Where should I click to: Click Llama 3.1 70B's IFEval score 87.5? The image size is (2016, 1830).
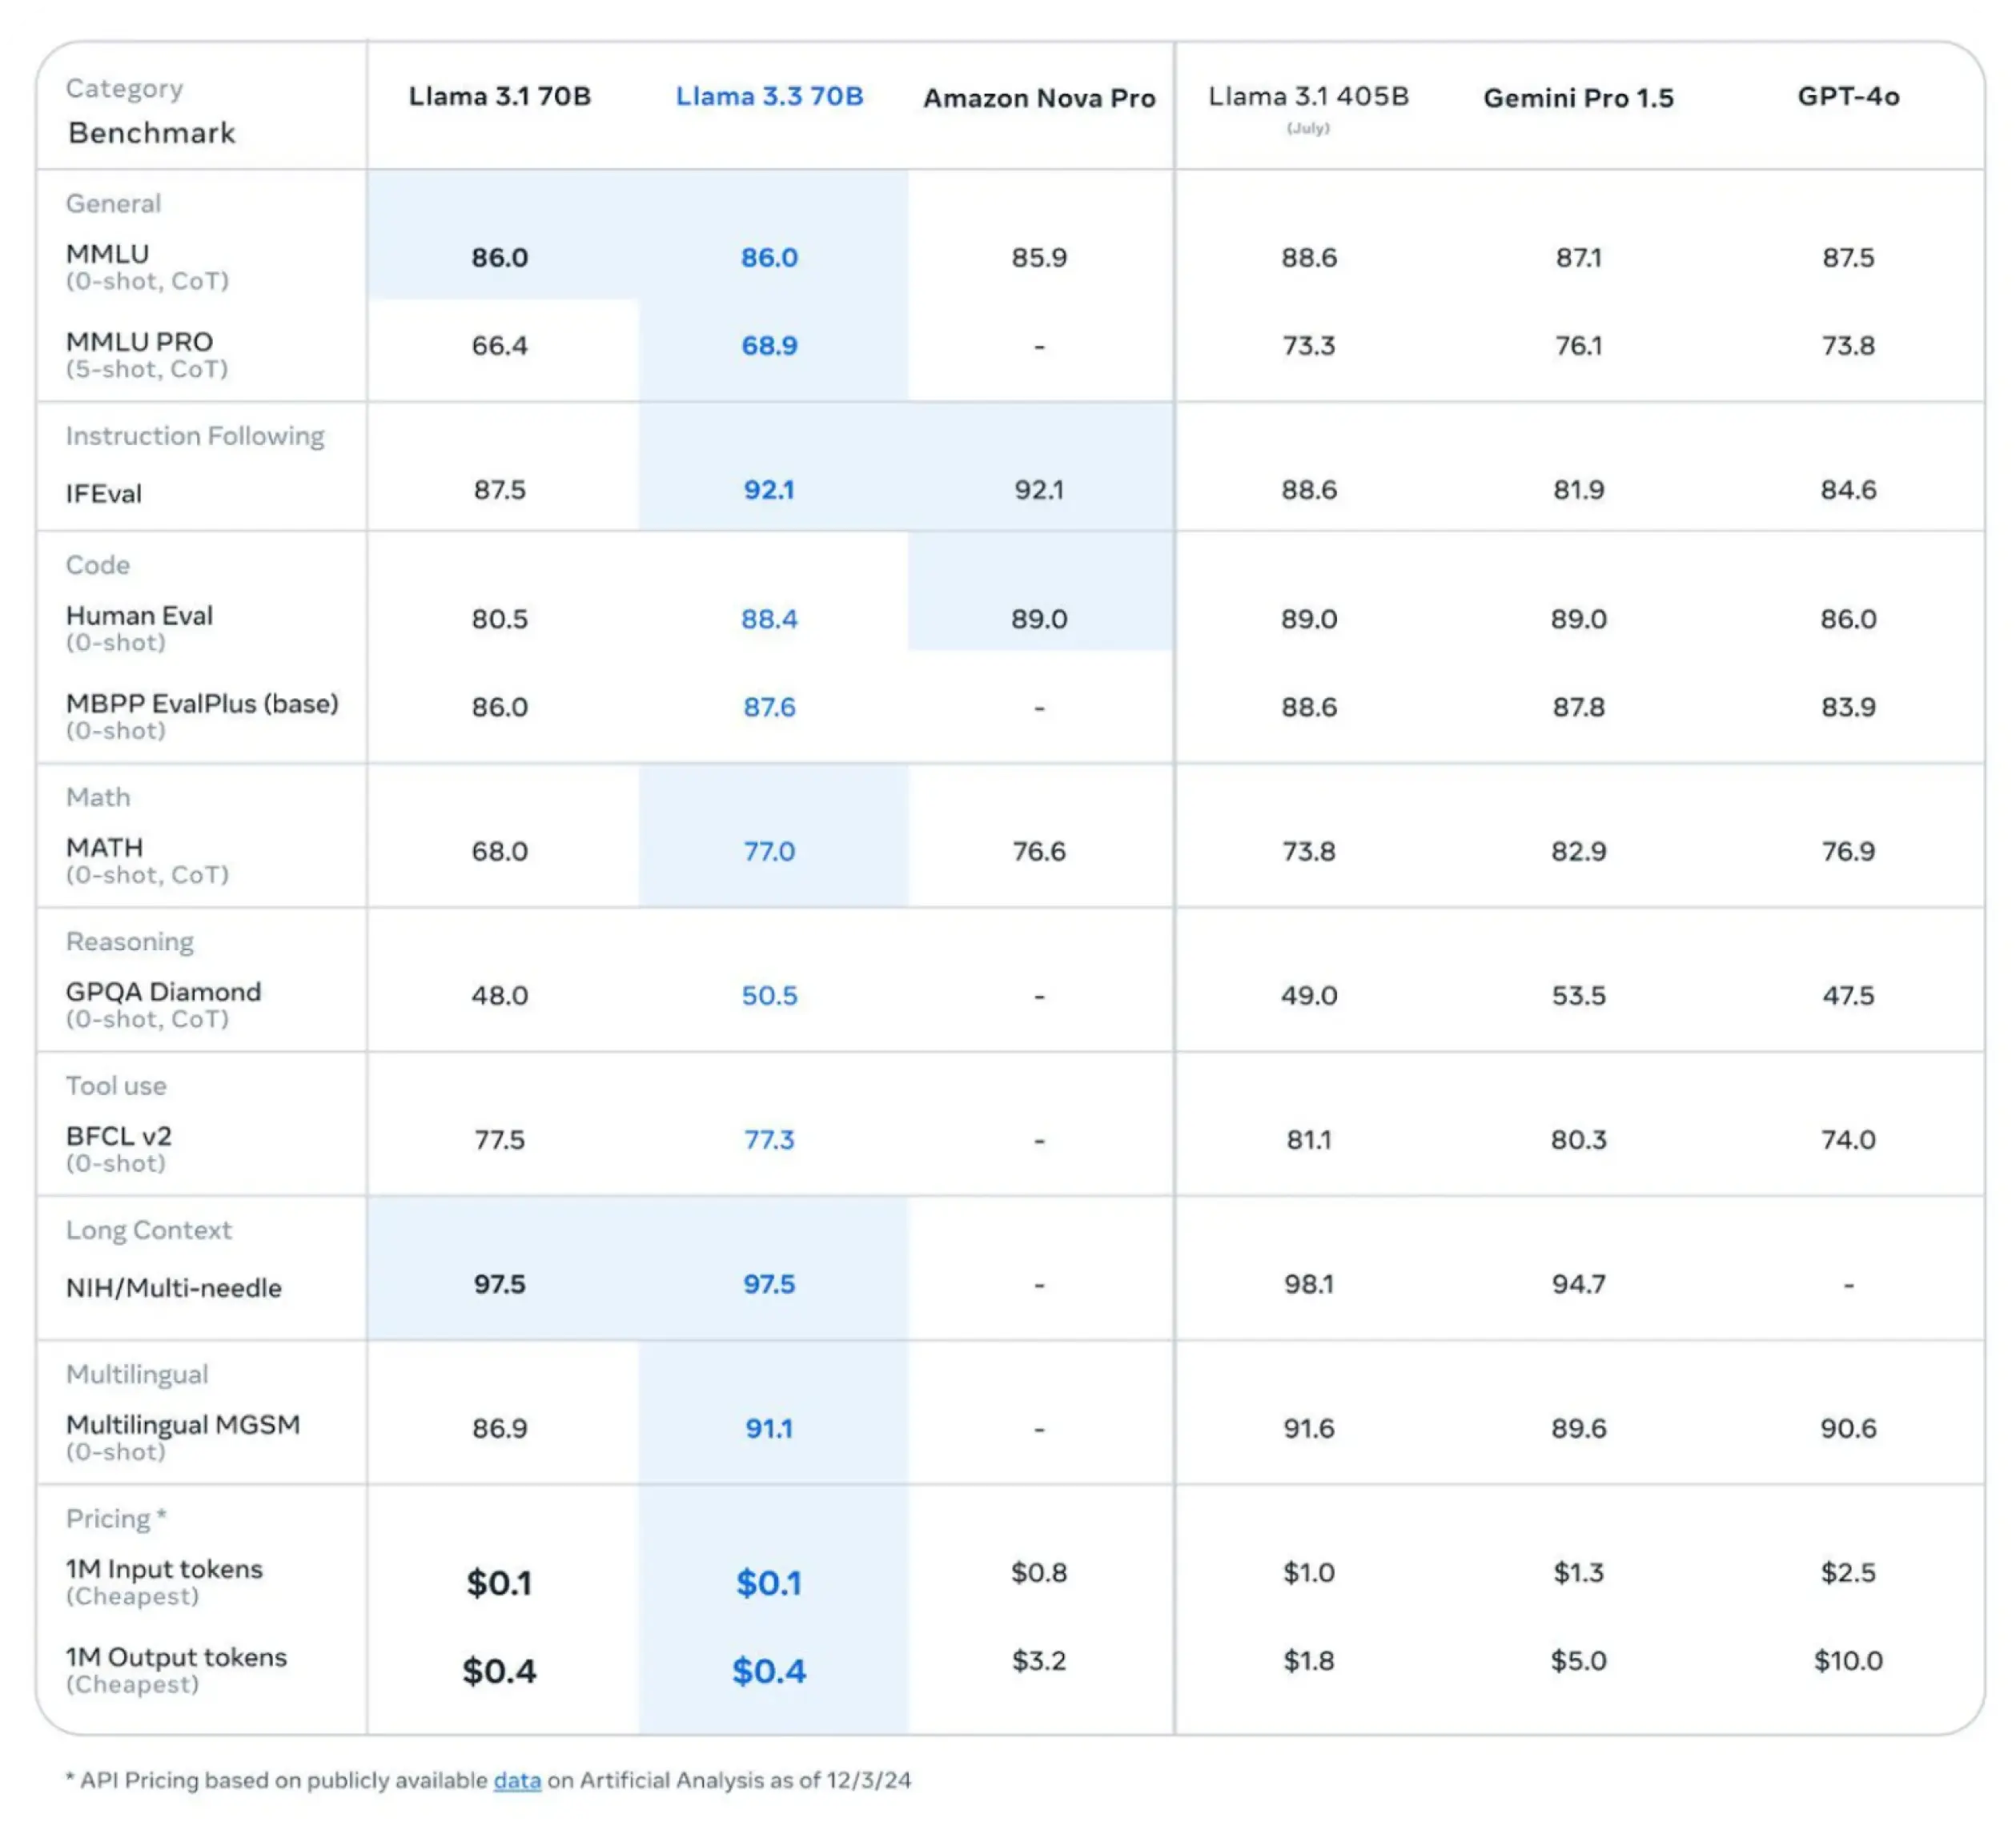pyautogui.click(x=499, y=490)
